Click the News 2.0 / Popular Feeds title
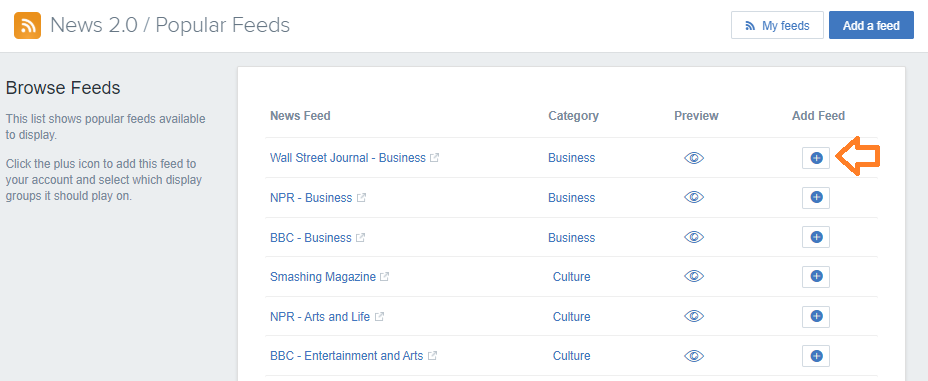The width and height of the screenshot is (928, 381). (170, 25)
